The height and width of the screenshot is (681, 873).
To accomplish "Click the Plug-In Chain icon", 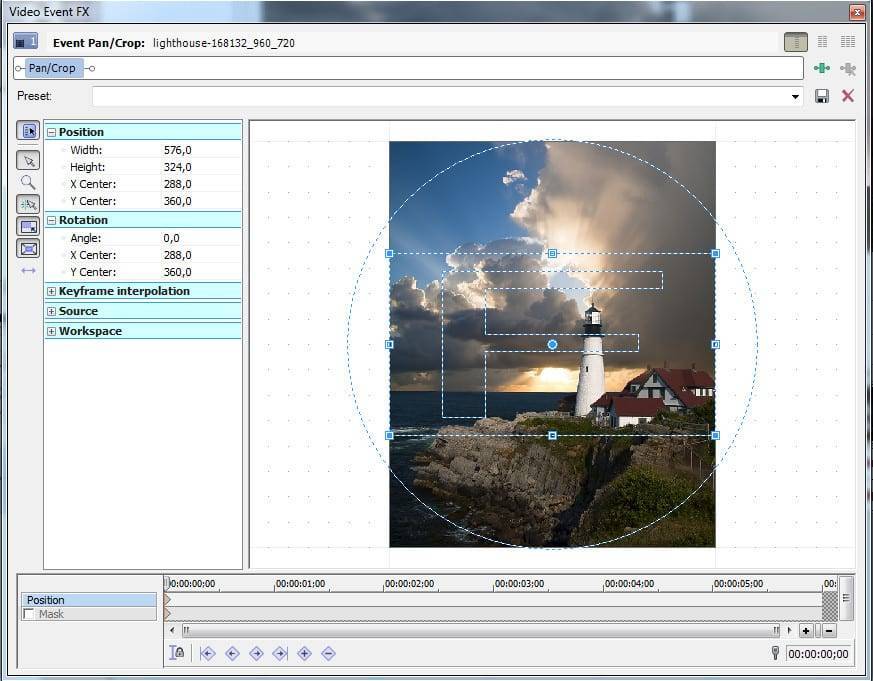I will point(822,68).
